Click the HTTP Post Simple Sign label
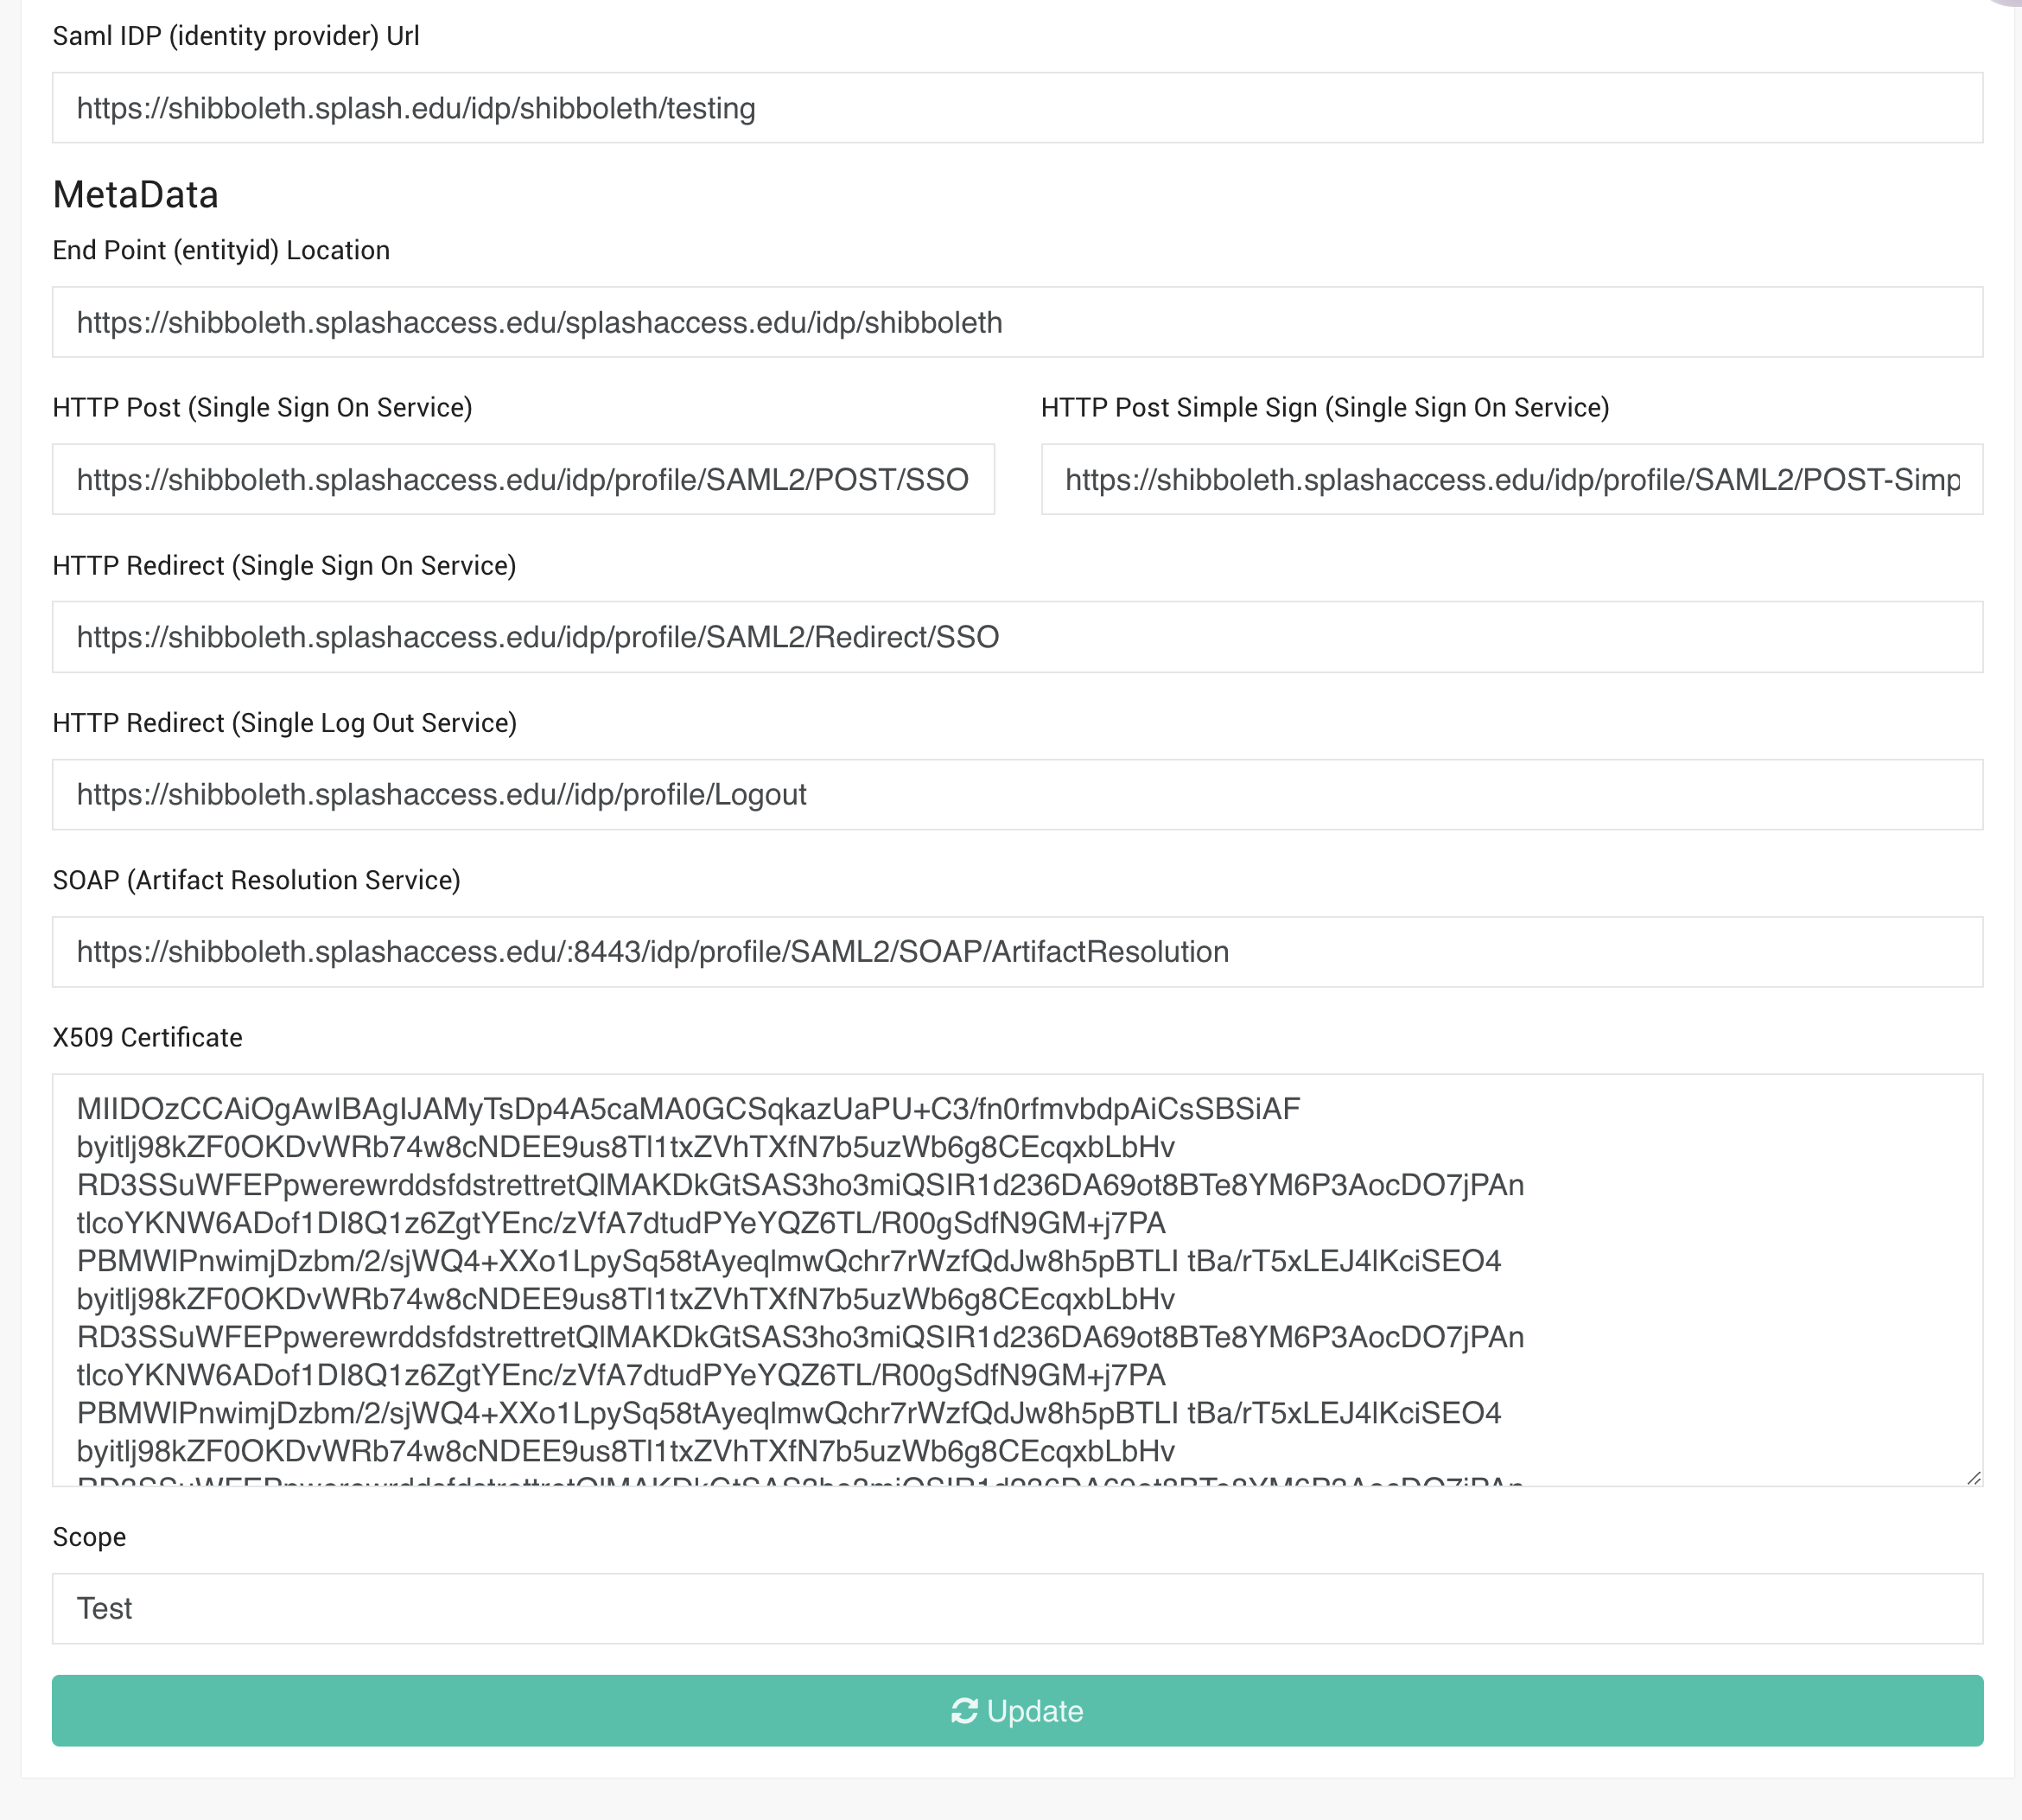Image resolution: width=2022 pixels, height=1820 pixels. [x=1324, y=408]
